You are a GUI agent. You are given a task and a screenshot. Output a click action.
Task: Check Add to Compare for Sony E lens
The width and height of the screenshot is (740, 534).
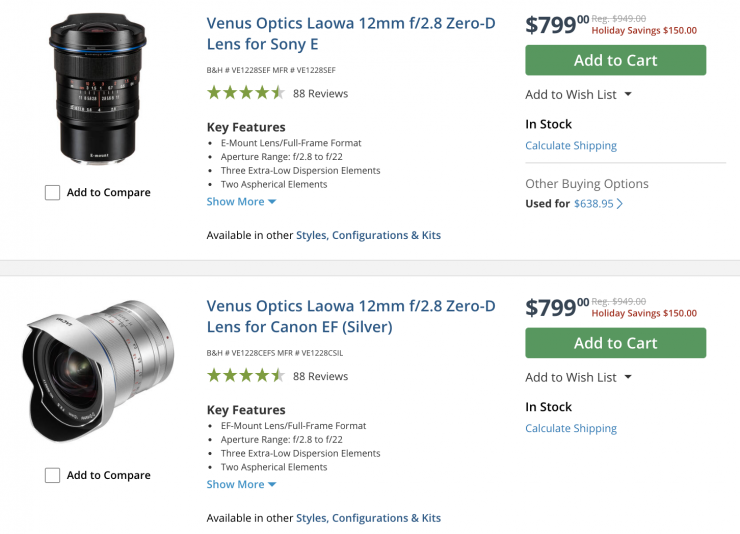53,193
